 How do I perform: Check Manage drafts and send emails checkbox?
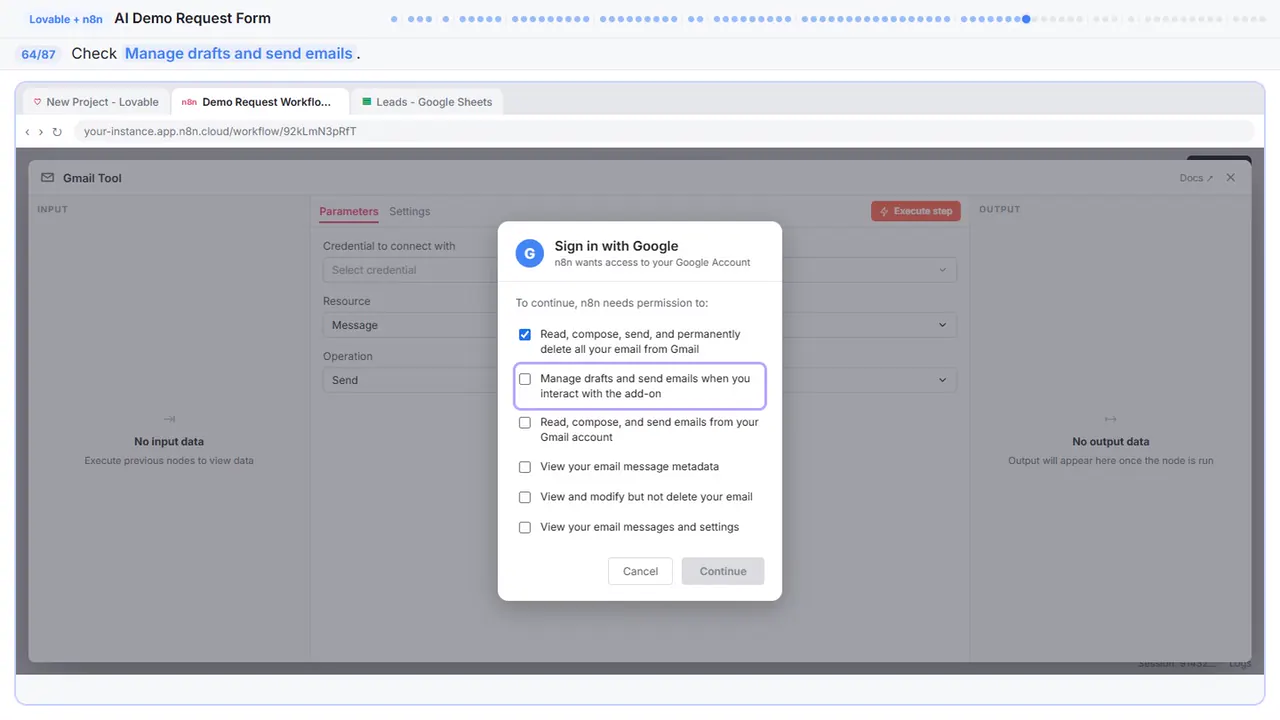tap(525, 379)
